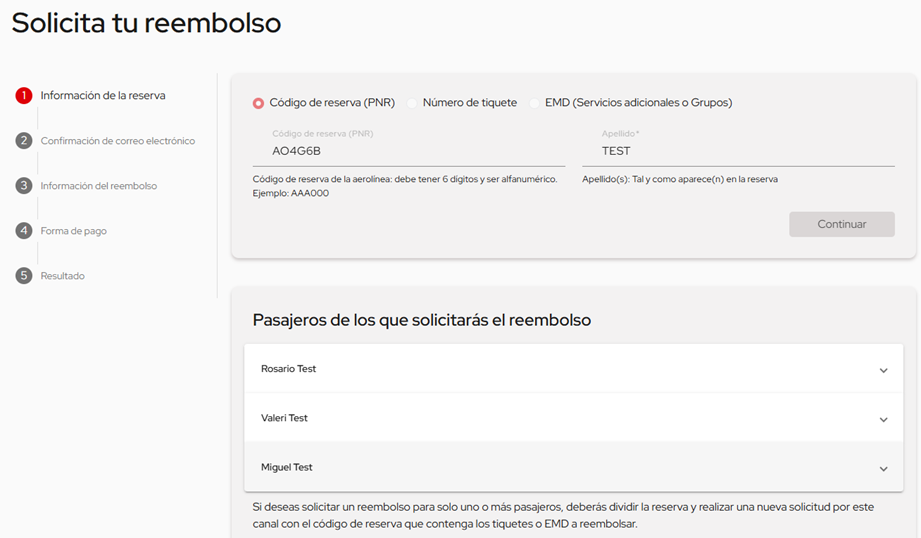Choose the EMD (Servicios adicionales o Grupos) option
The width and height of the screenshot is (921, 538).
(535, 103)
